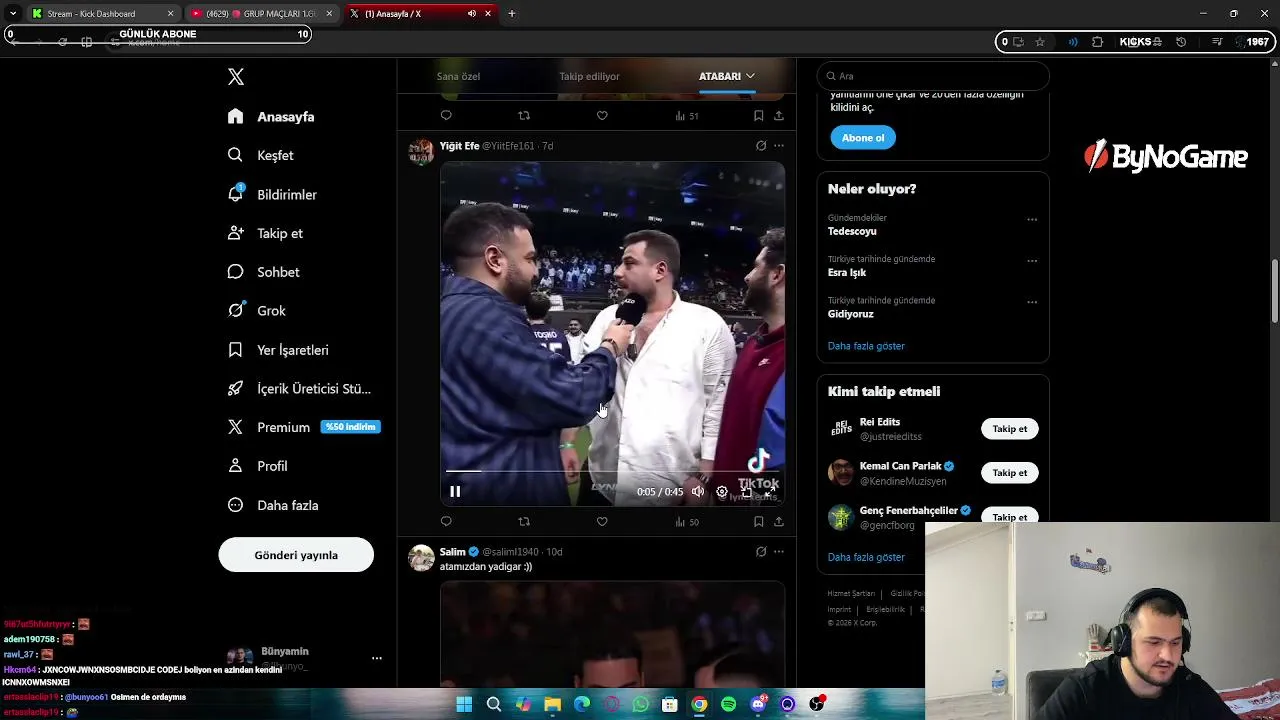
Task: Open Spotify from the taskbar
Action: click(729, 705)
